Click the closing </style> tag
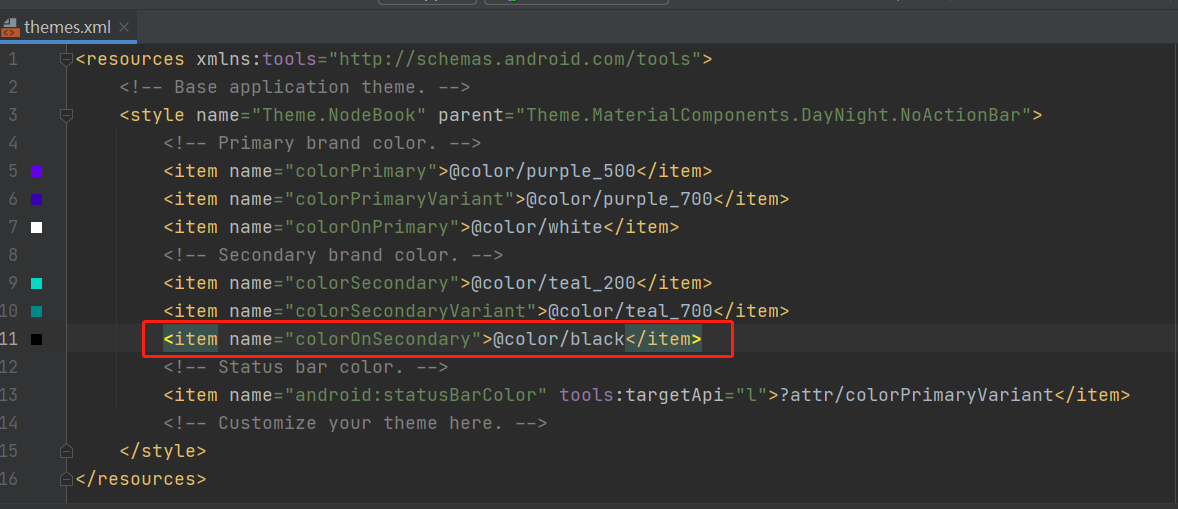1178x509 pixels. click(x=163, y=451)
